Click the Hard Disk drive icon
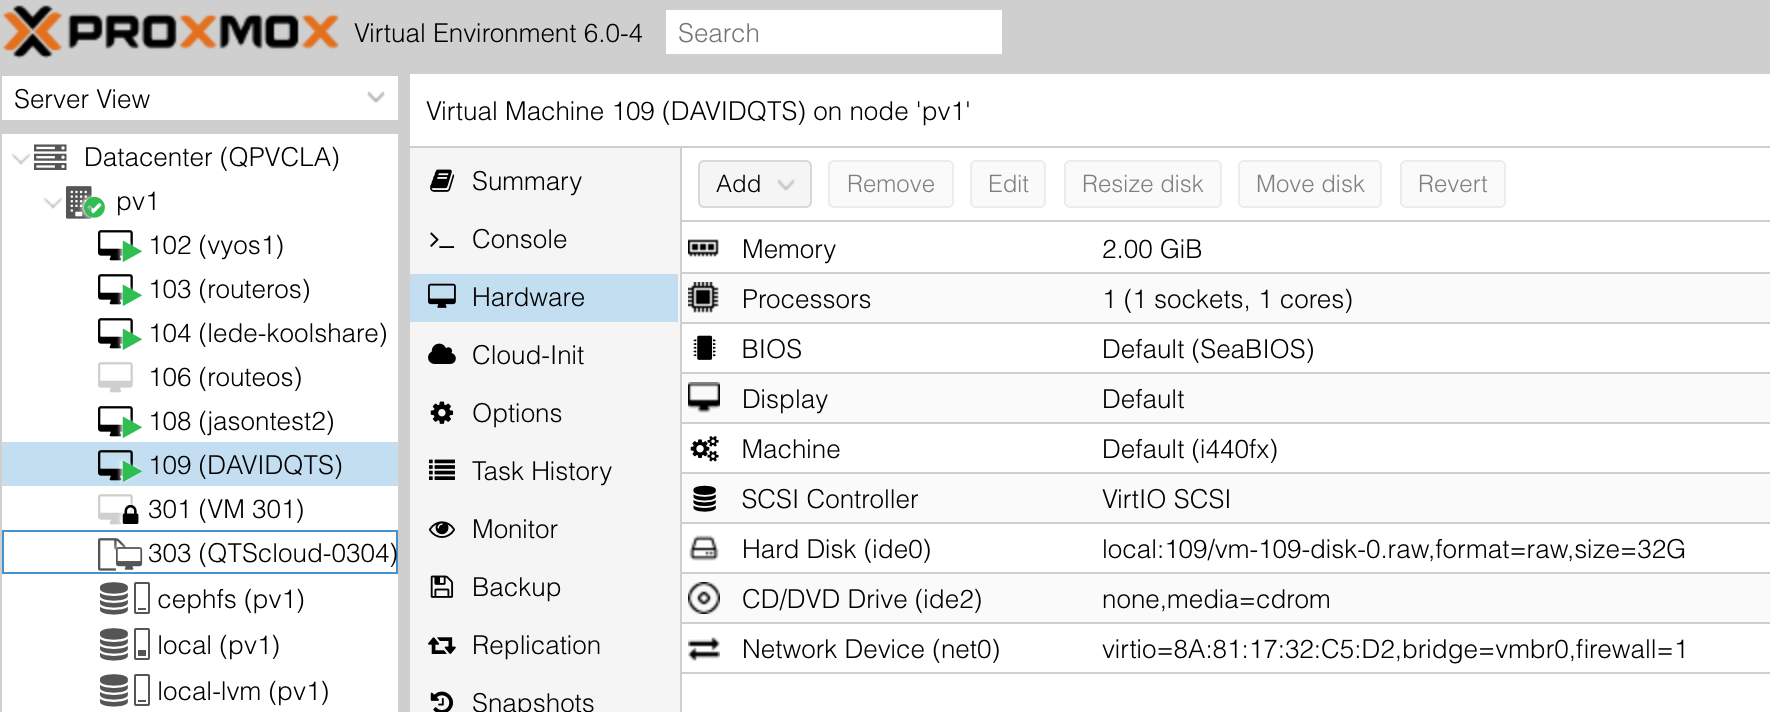Screen dimensions: 1770x712 [x=704, y=548]
